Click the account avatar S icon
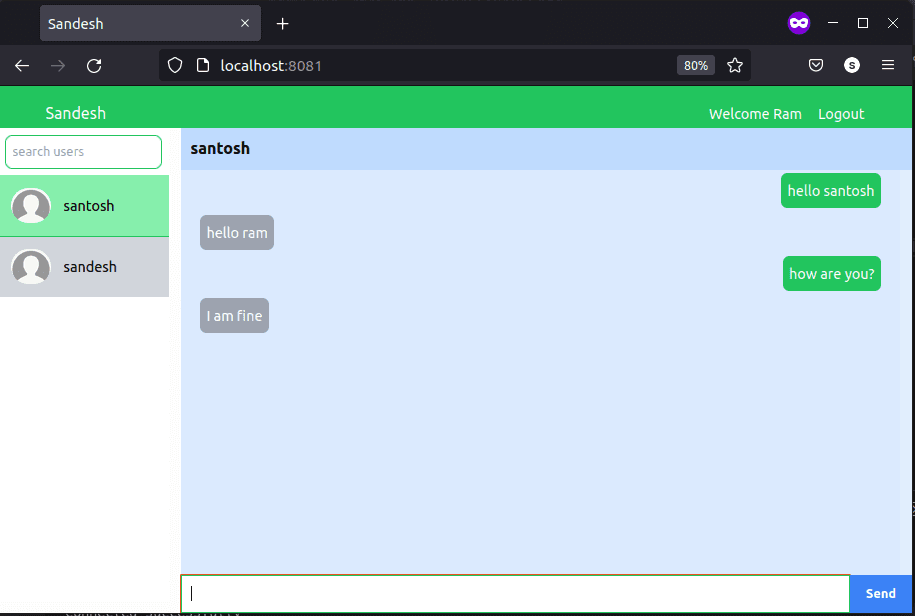Screen dimensions: 915x616 [851, 65]
